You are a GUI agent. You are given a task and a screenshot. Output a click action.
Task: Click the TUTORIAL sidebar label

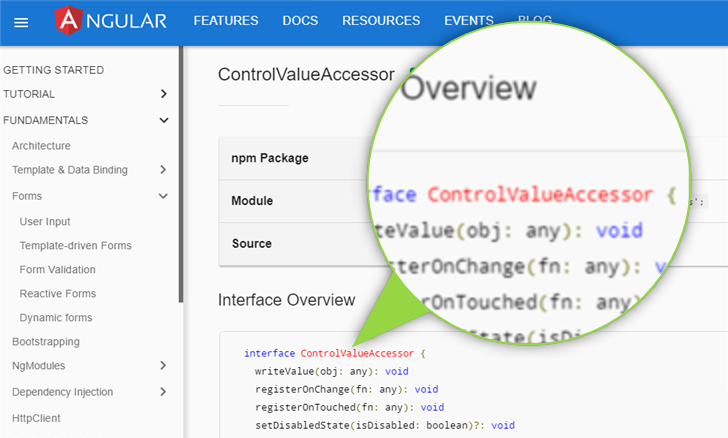pyautogui.click(x=29, y=94)
